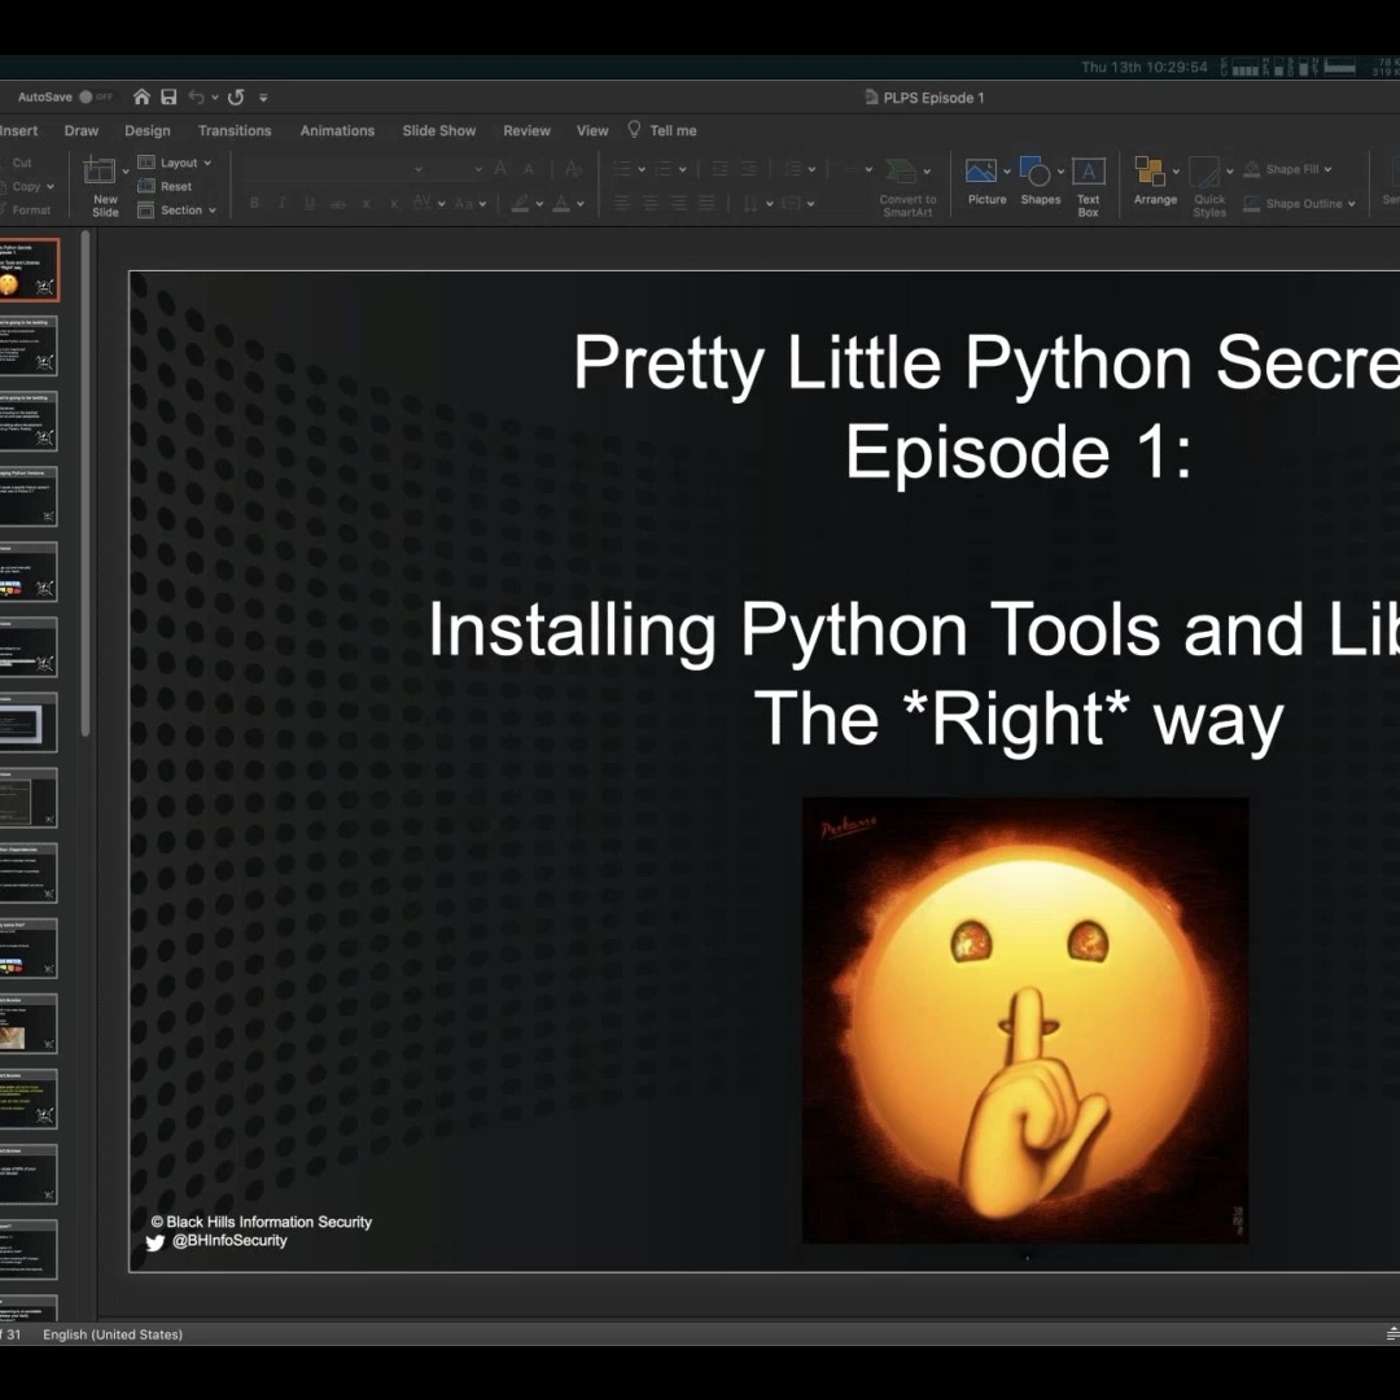Undo the last action
Viewport: 1400px width, 1400px height.
coord(197,96)
